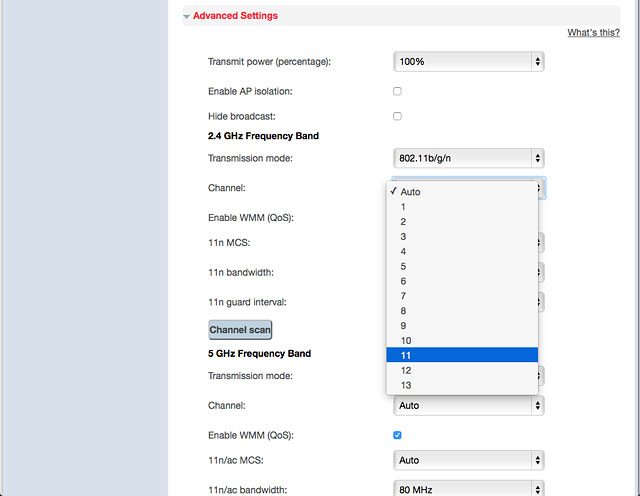Click the Advanced Settings header text

(235, 16)
